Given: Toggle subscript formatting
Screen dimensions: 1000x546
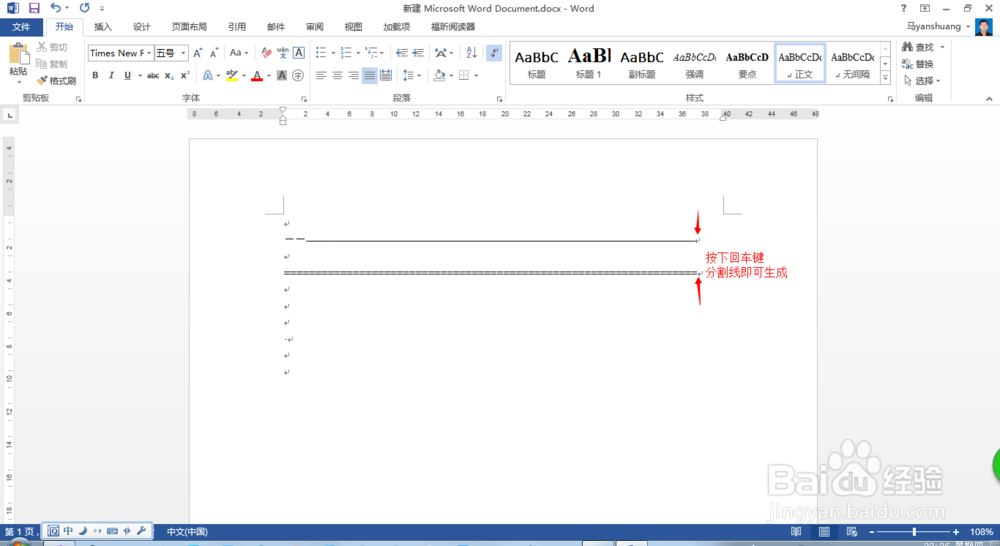Looking at the screenshot, I should [x=169, y=75].
